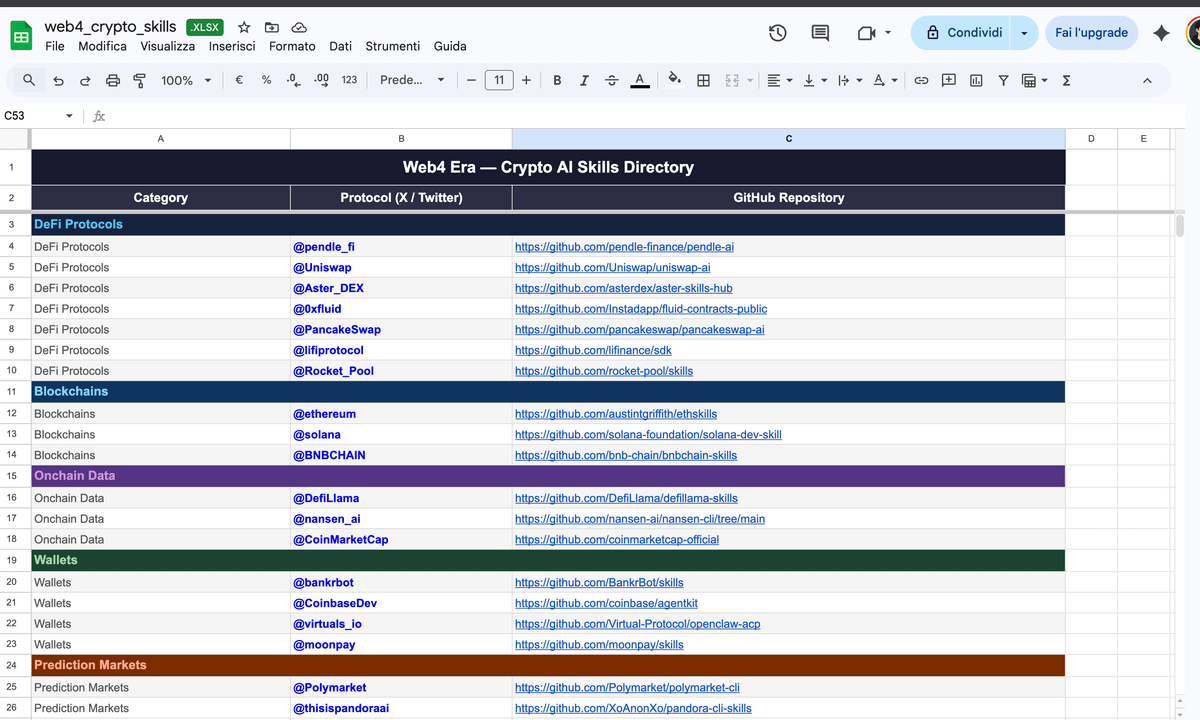Open the table views dropdown

pyautogui.click(x=1034, y=80)
